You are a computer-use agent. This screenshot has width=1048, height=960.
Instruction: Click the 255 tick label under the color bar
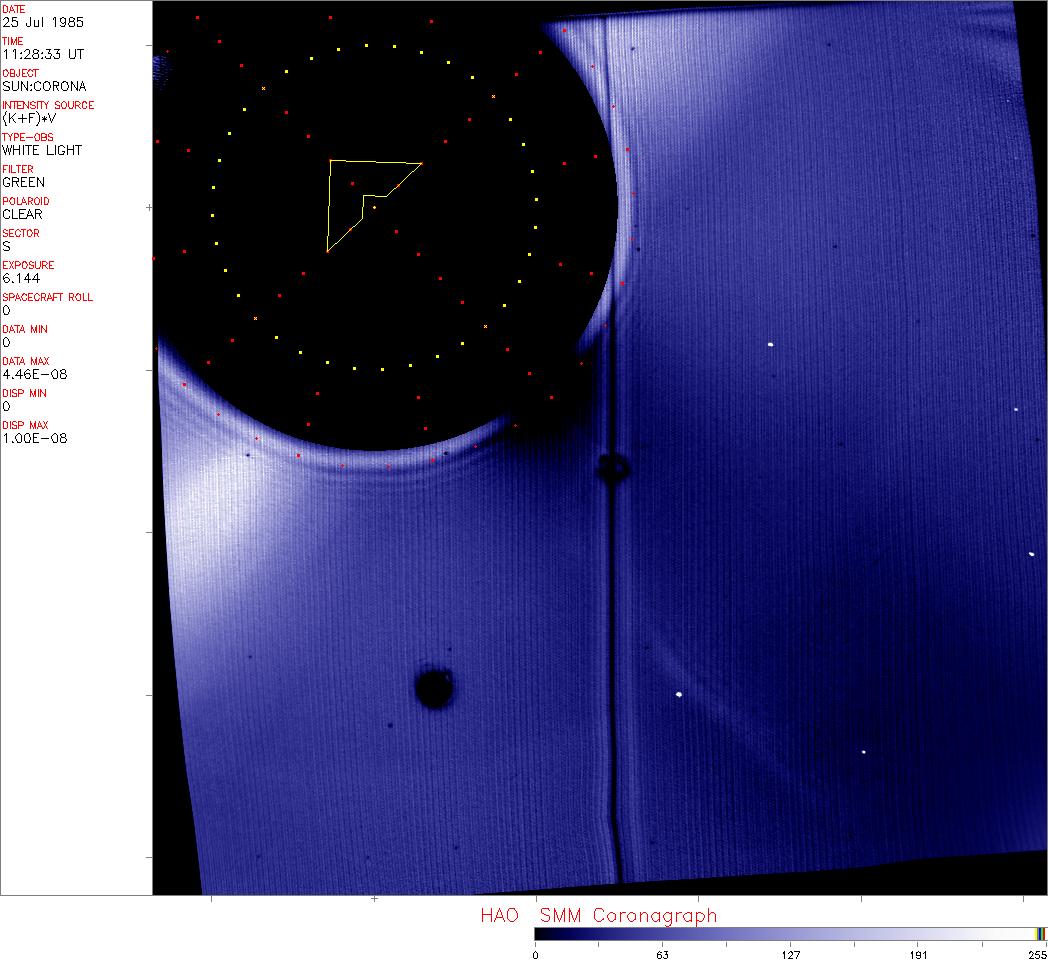pyautogui.click(x=1036, y=954)
